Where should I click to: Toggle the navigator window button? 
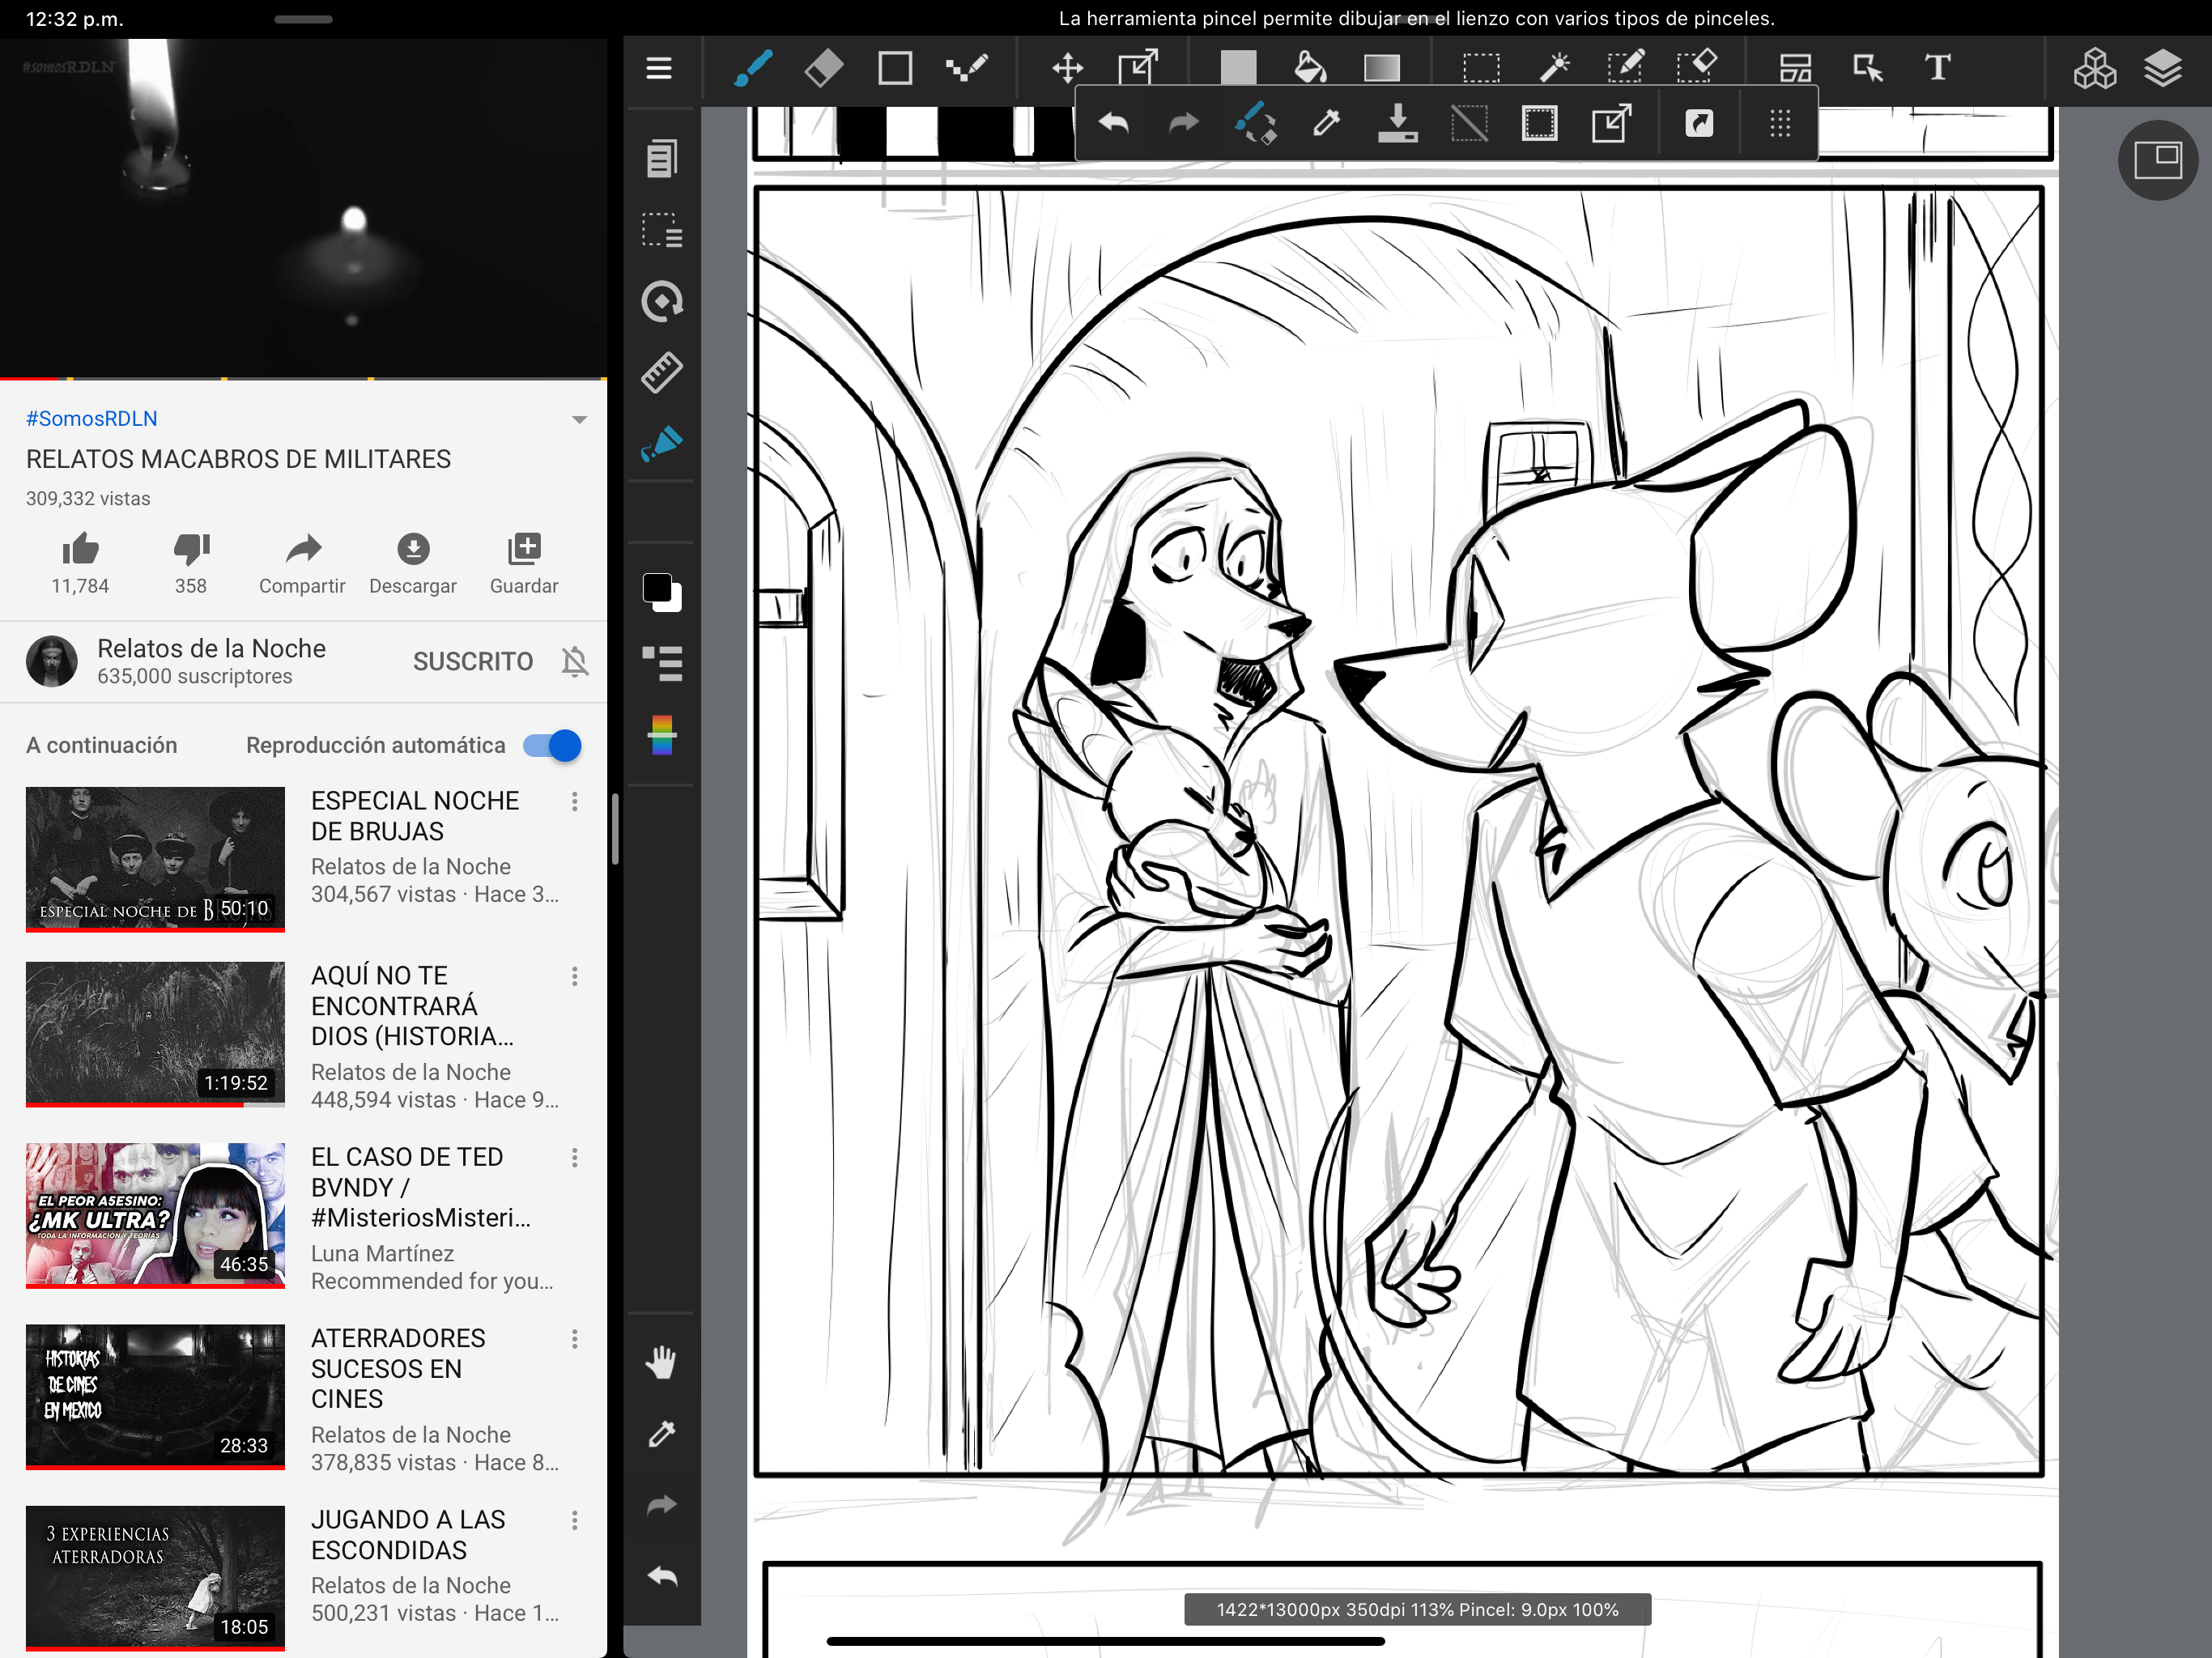(x=2157, y=160)
